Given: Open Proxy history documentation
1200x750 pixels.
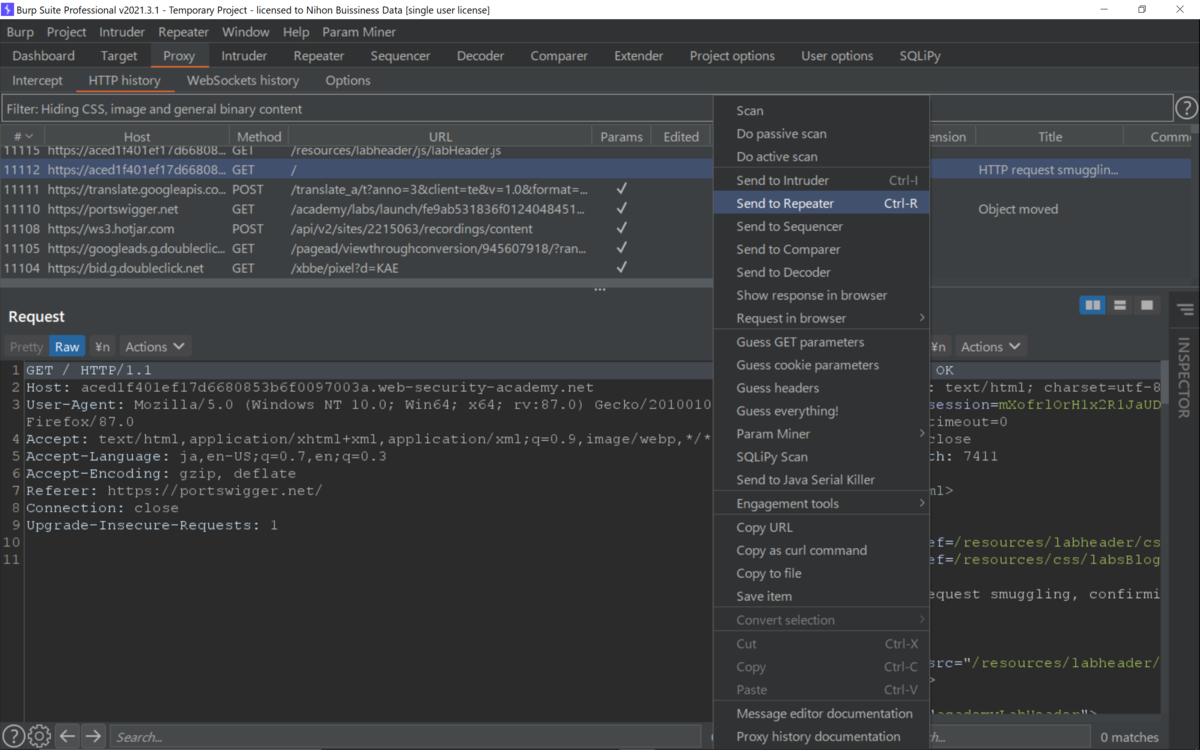Looking at the screenshot, I should click(x=822, y=736).
